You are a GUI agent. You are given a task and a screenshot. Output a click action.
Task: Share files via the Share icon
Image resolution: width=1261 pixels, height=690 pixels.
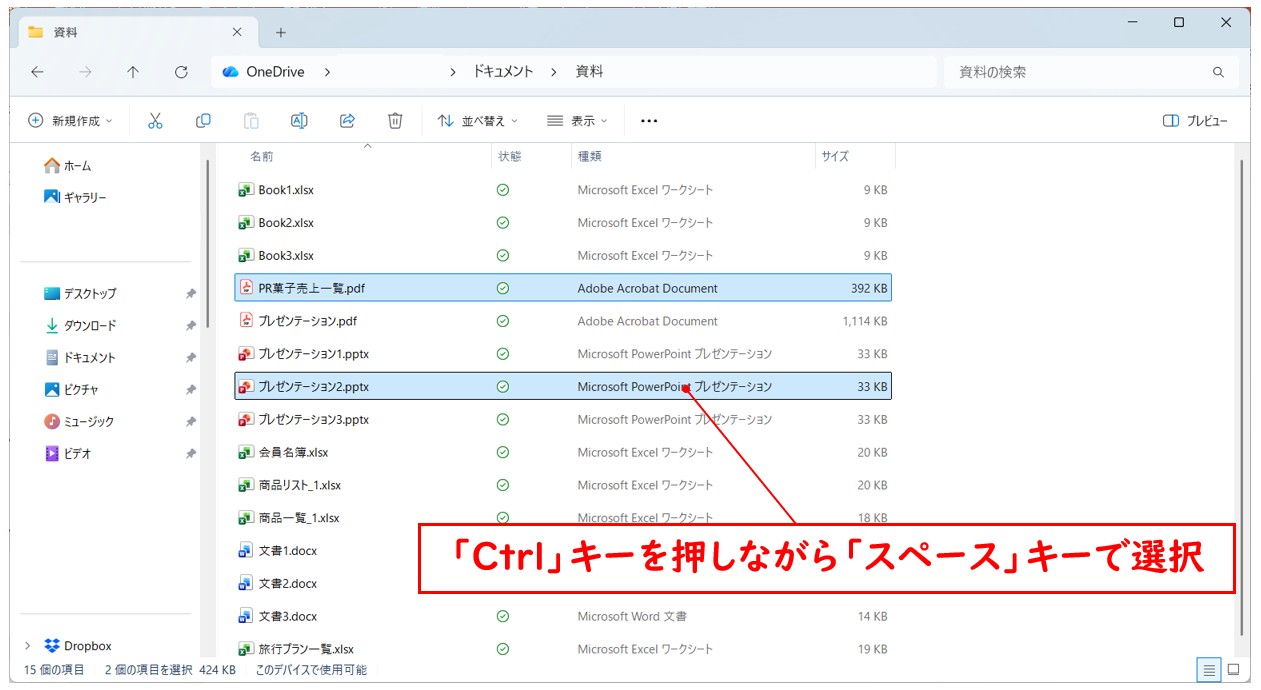(x=347, y=120)
